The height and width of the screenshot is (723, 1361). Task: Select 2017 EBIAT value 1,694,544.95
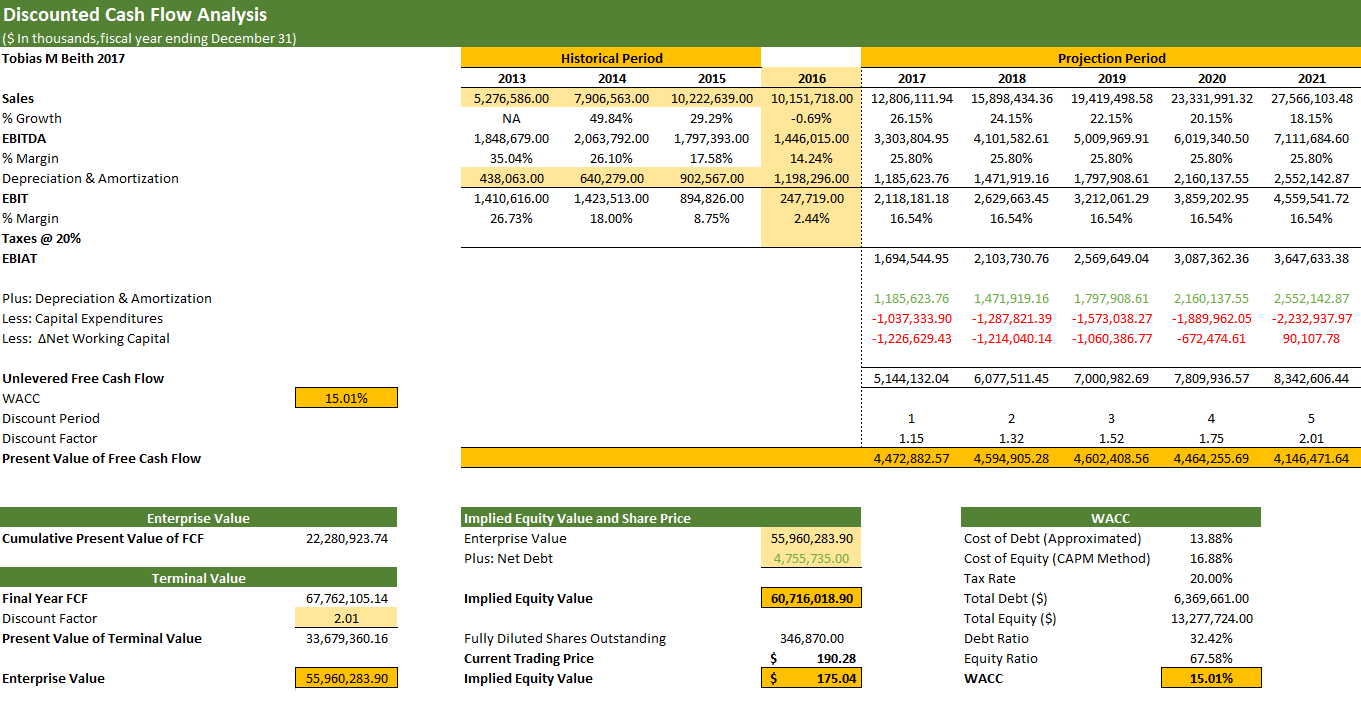(912, 258)
